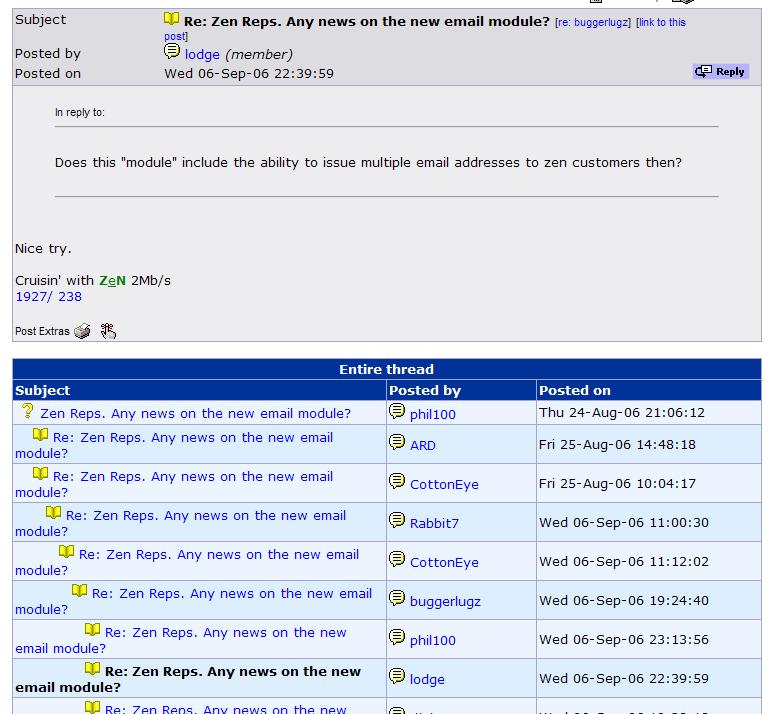The image size is (777, 714).
Task: Click the speech bubble icon beside CottonEye at 10:04:17
Action: coord(396,481)
